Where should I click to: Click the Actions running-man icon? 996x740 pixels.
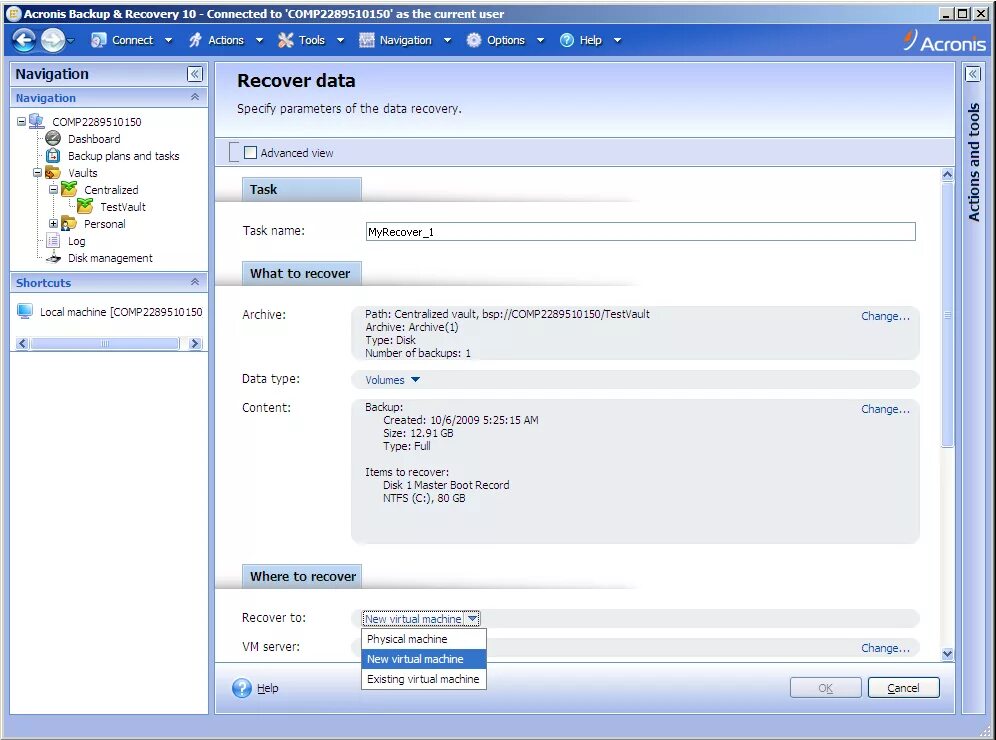click(x=196, y=40)
